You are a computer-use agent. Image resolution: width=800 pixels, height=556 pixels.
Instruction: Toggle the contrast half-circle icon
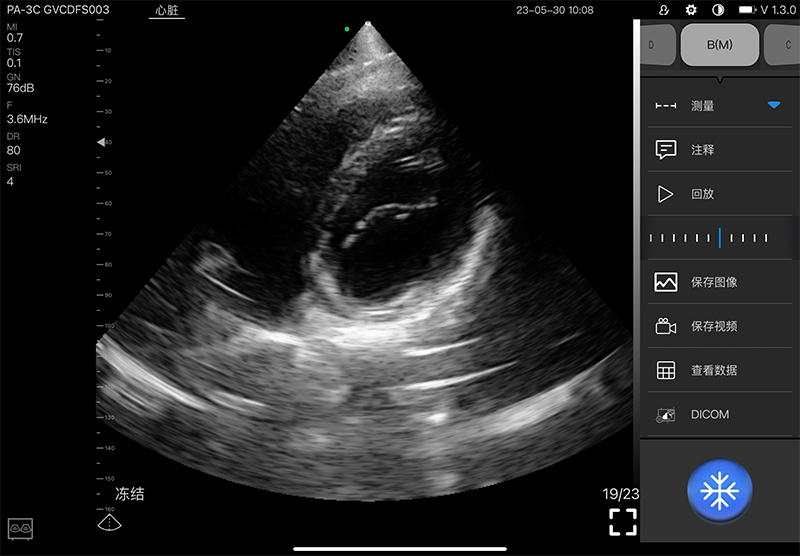(x=717, y=10)
